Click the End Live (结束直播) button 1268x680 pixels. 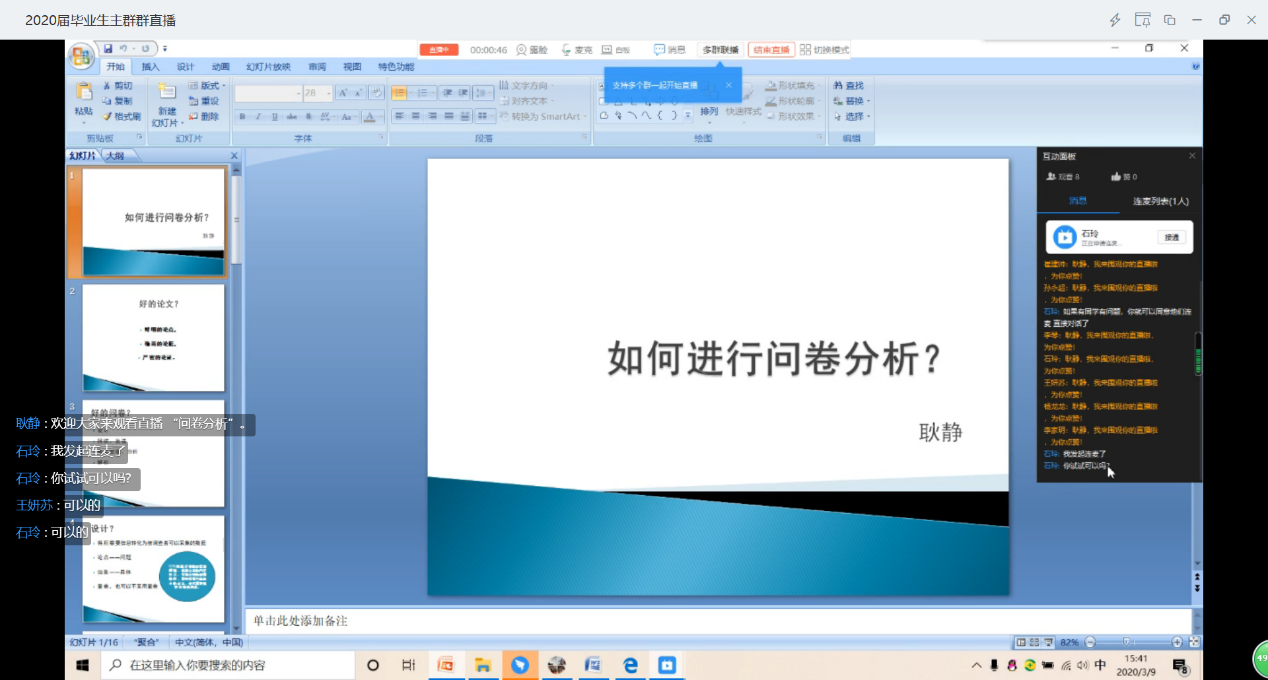coord(771,50)
